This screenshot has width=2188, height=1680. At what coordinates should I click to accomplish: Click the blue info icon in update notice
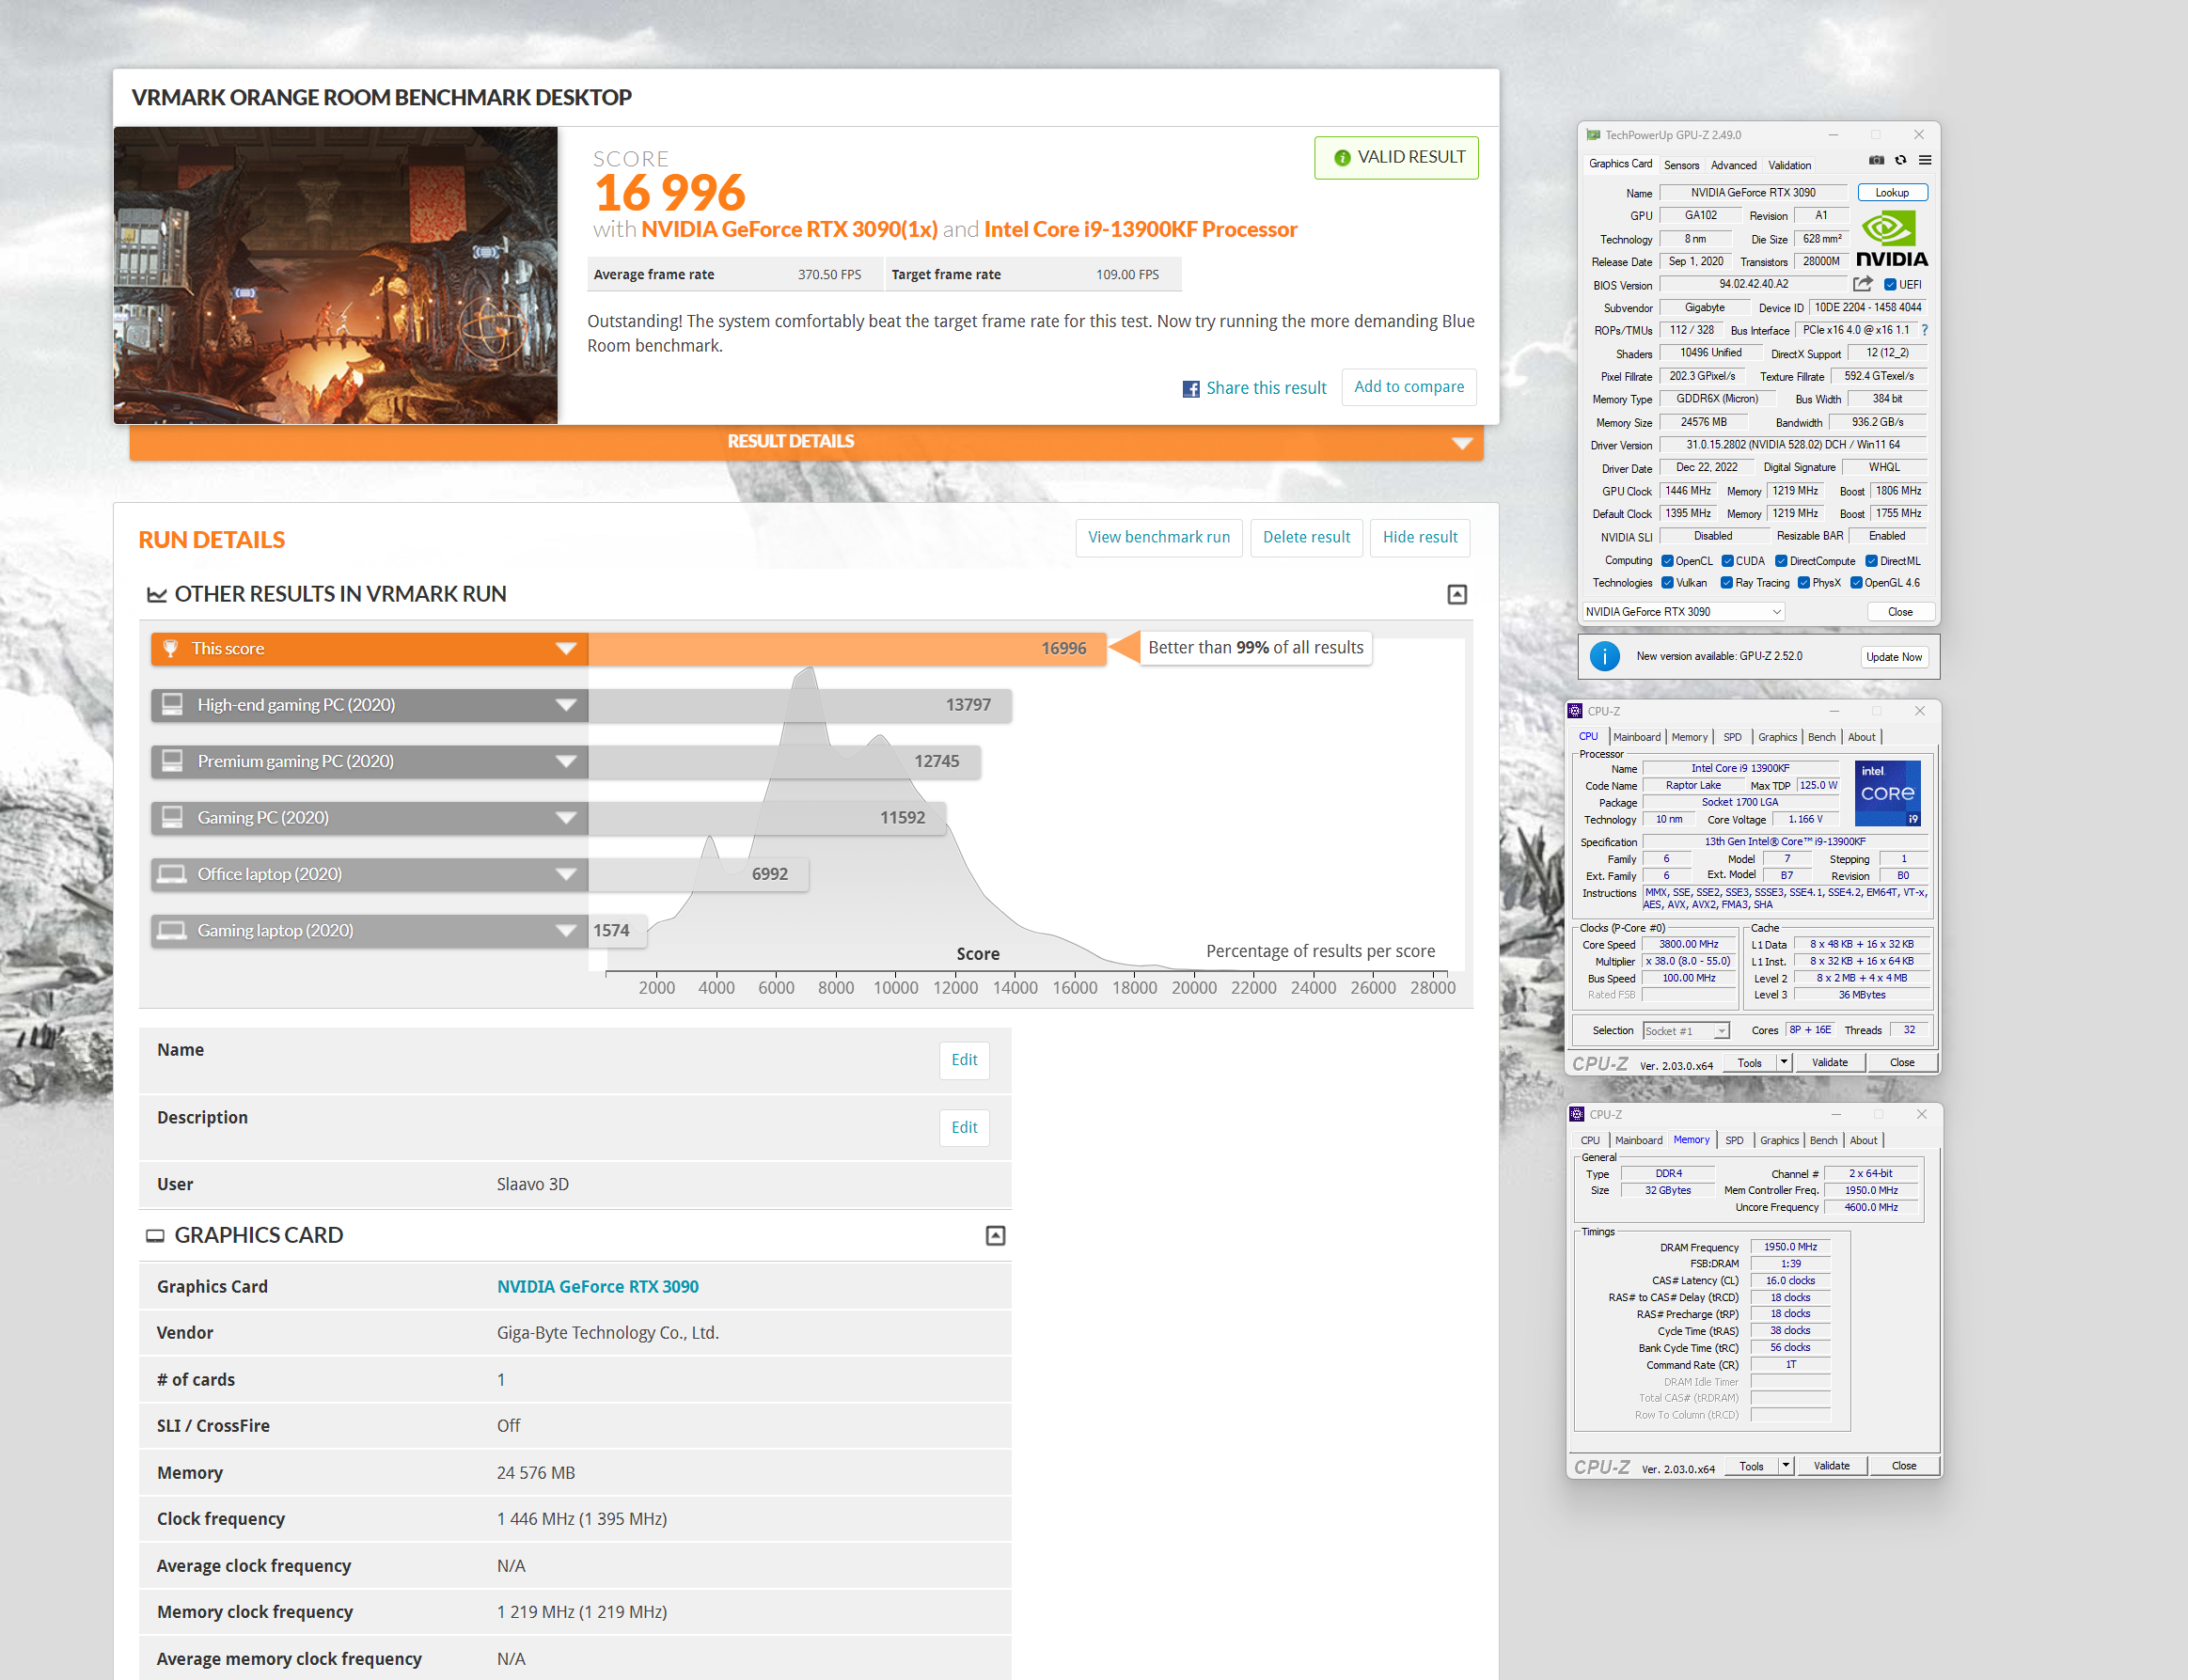(1605, 656)
